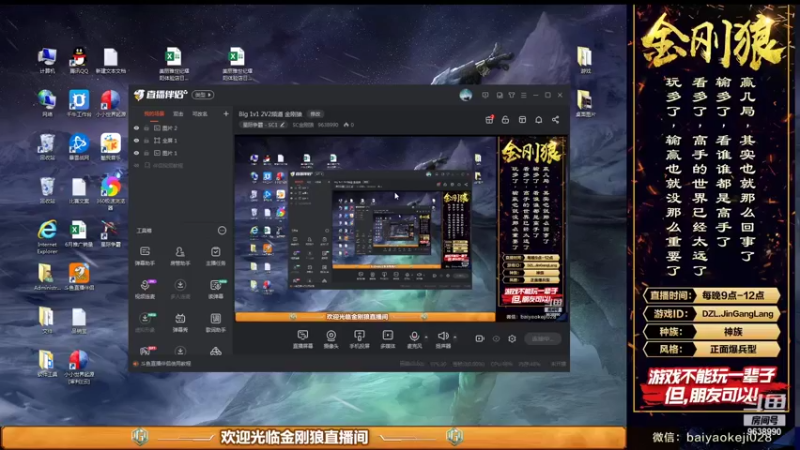Toggle visibility of layer 图片 2

pyautogui.click(x=136, y=128)
